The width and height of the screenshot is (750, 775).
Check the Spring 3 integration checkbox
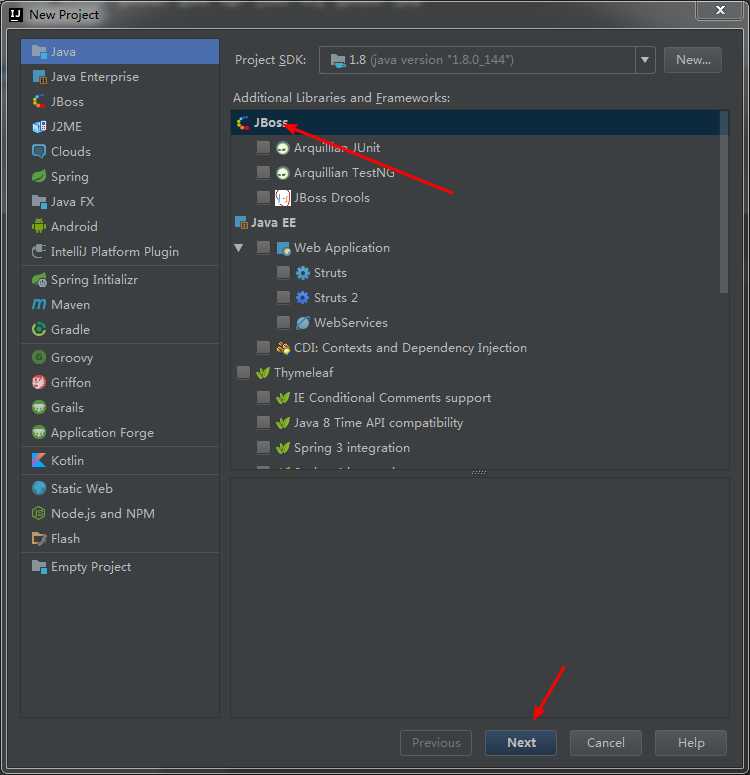tap(263, 447)
